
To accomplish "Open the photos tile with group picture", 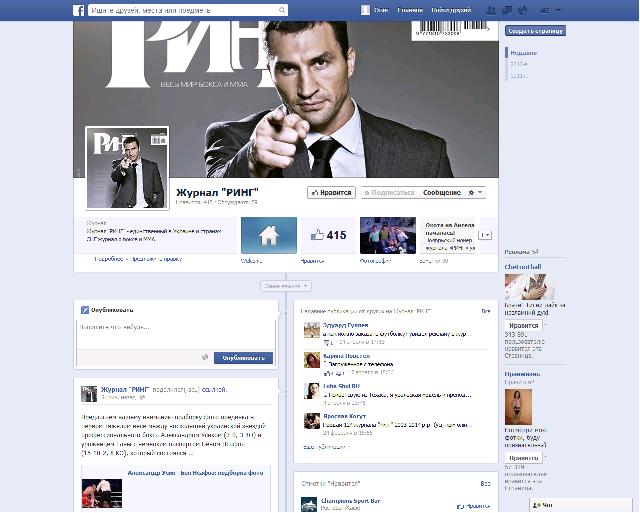I will (x=387, y=236).
